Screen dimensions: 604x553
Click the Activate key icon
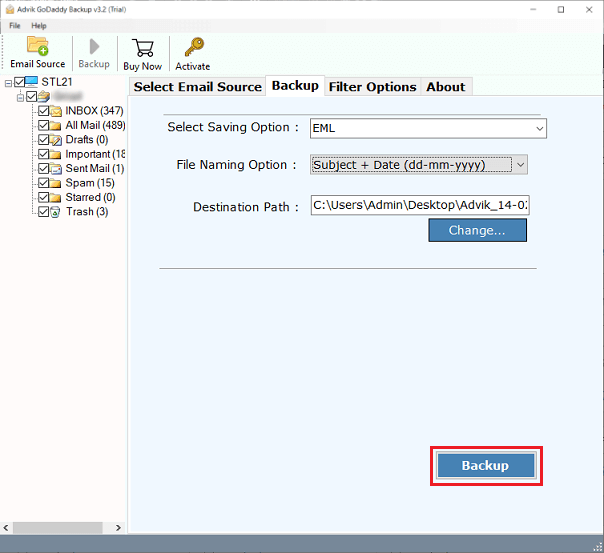pos(194,47)
